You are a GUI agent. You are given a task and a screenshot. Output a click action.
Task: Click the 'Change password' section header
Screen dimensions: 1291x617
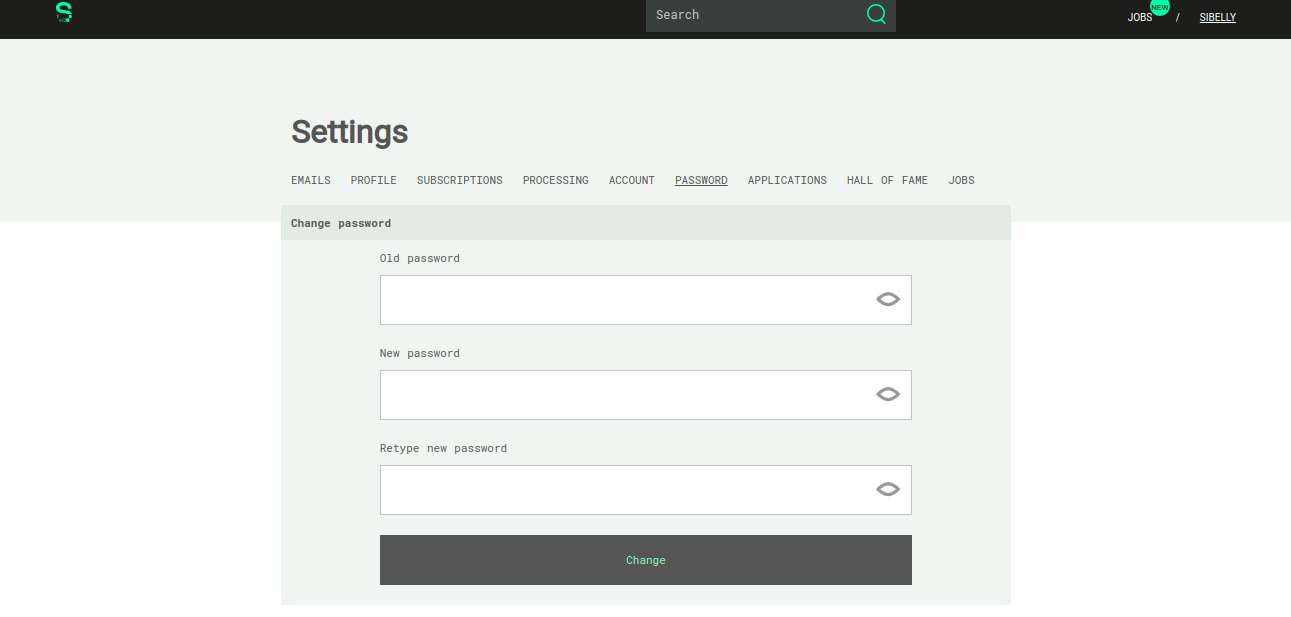[646, 223]
